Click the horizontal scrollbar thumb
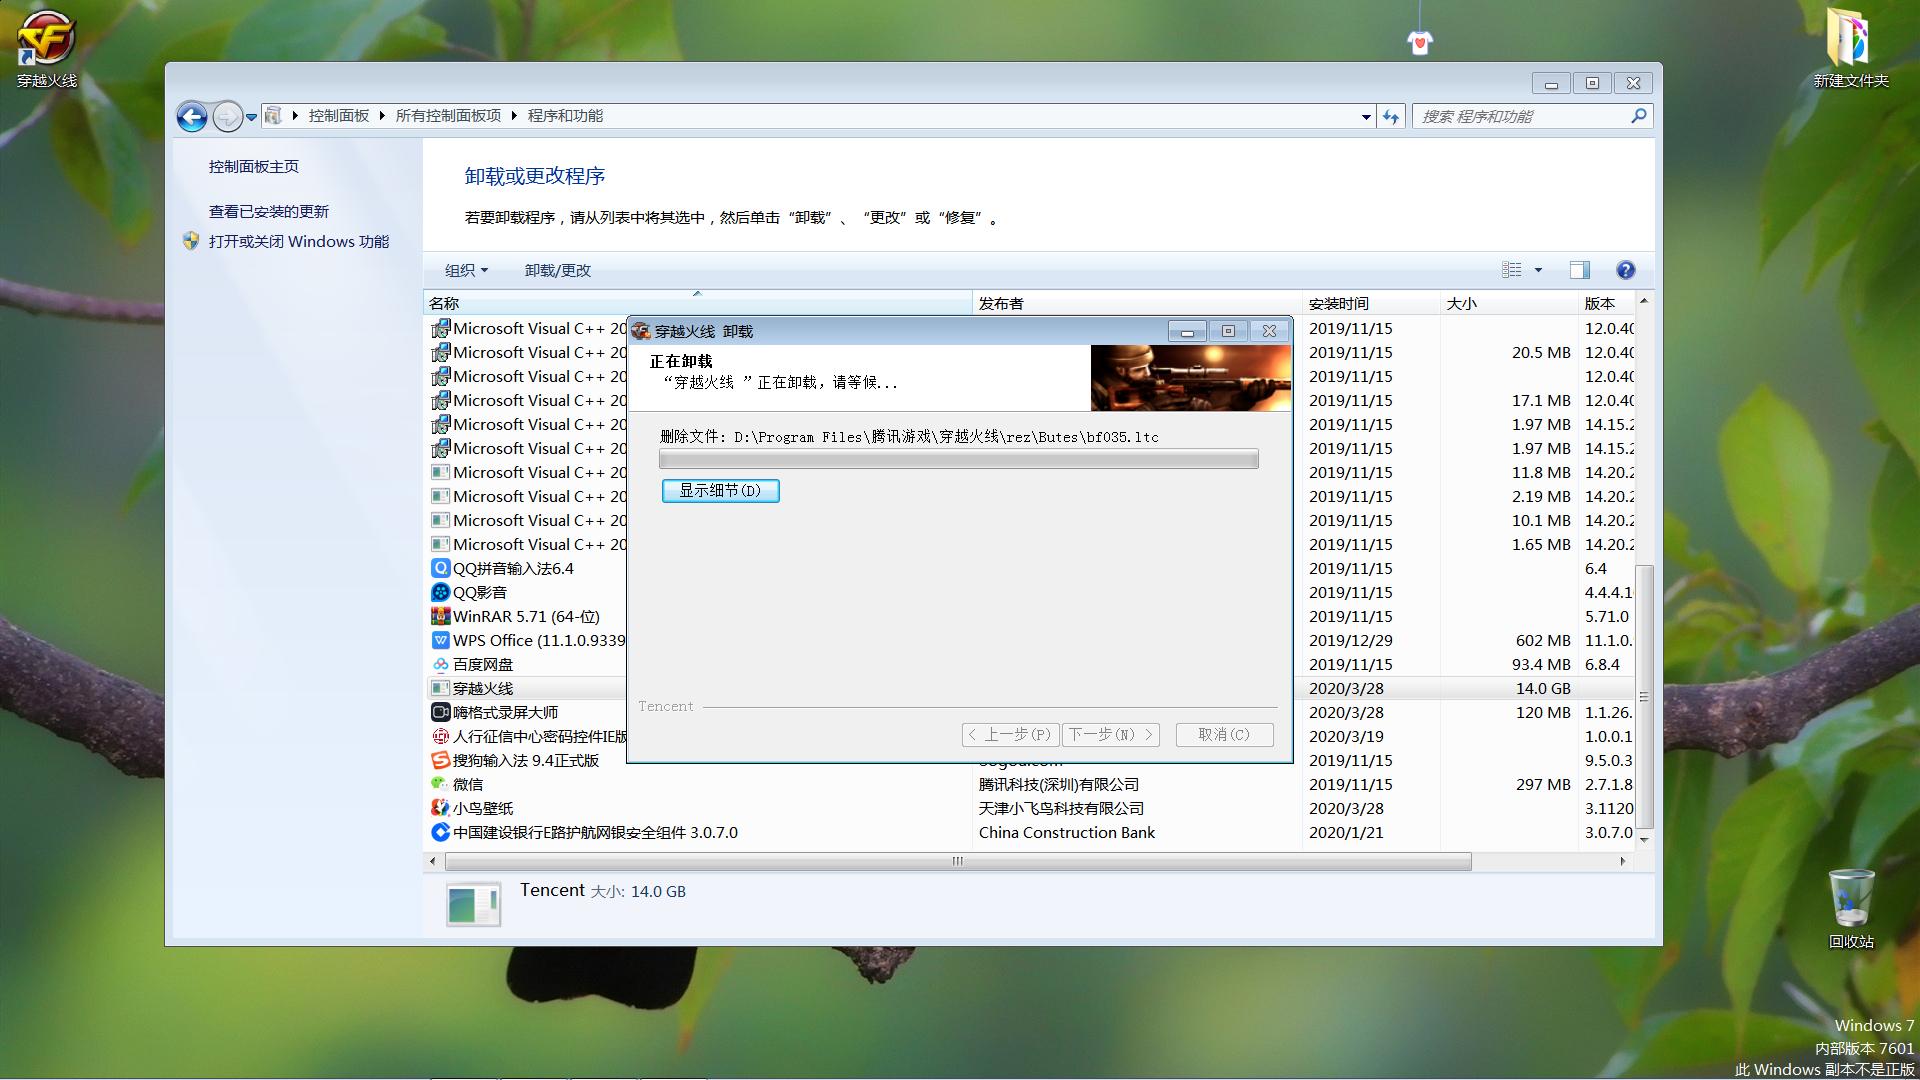The height and width of the screenshot is (1080, 1920). (x=958, y=861)
